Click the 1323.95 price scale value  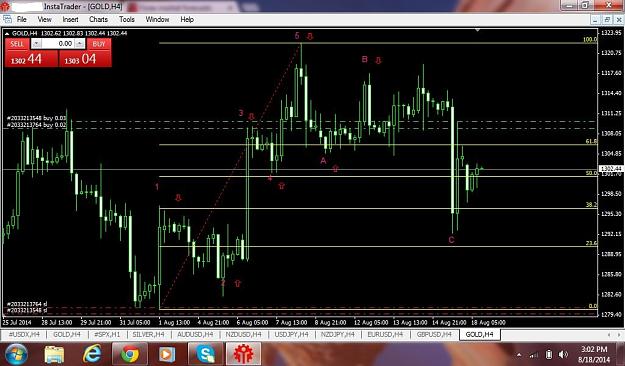(611, 32)
